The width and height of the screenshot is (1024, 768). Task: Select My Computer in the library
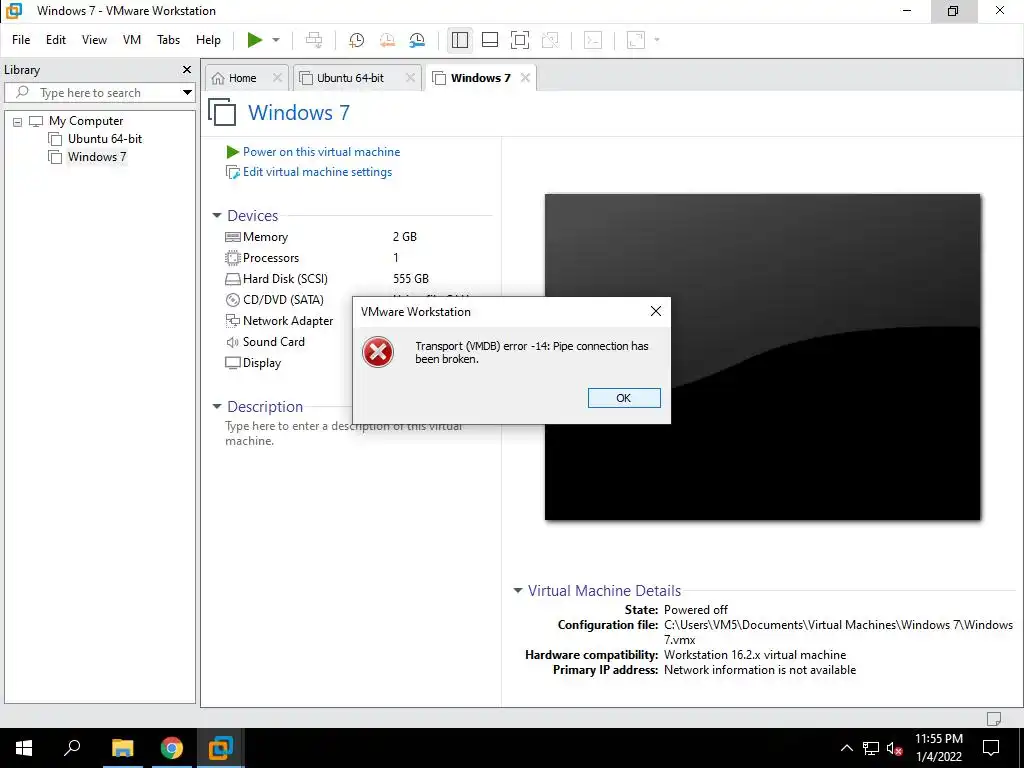[86, 121]
